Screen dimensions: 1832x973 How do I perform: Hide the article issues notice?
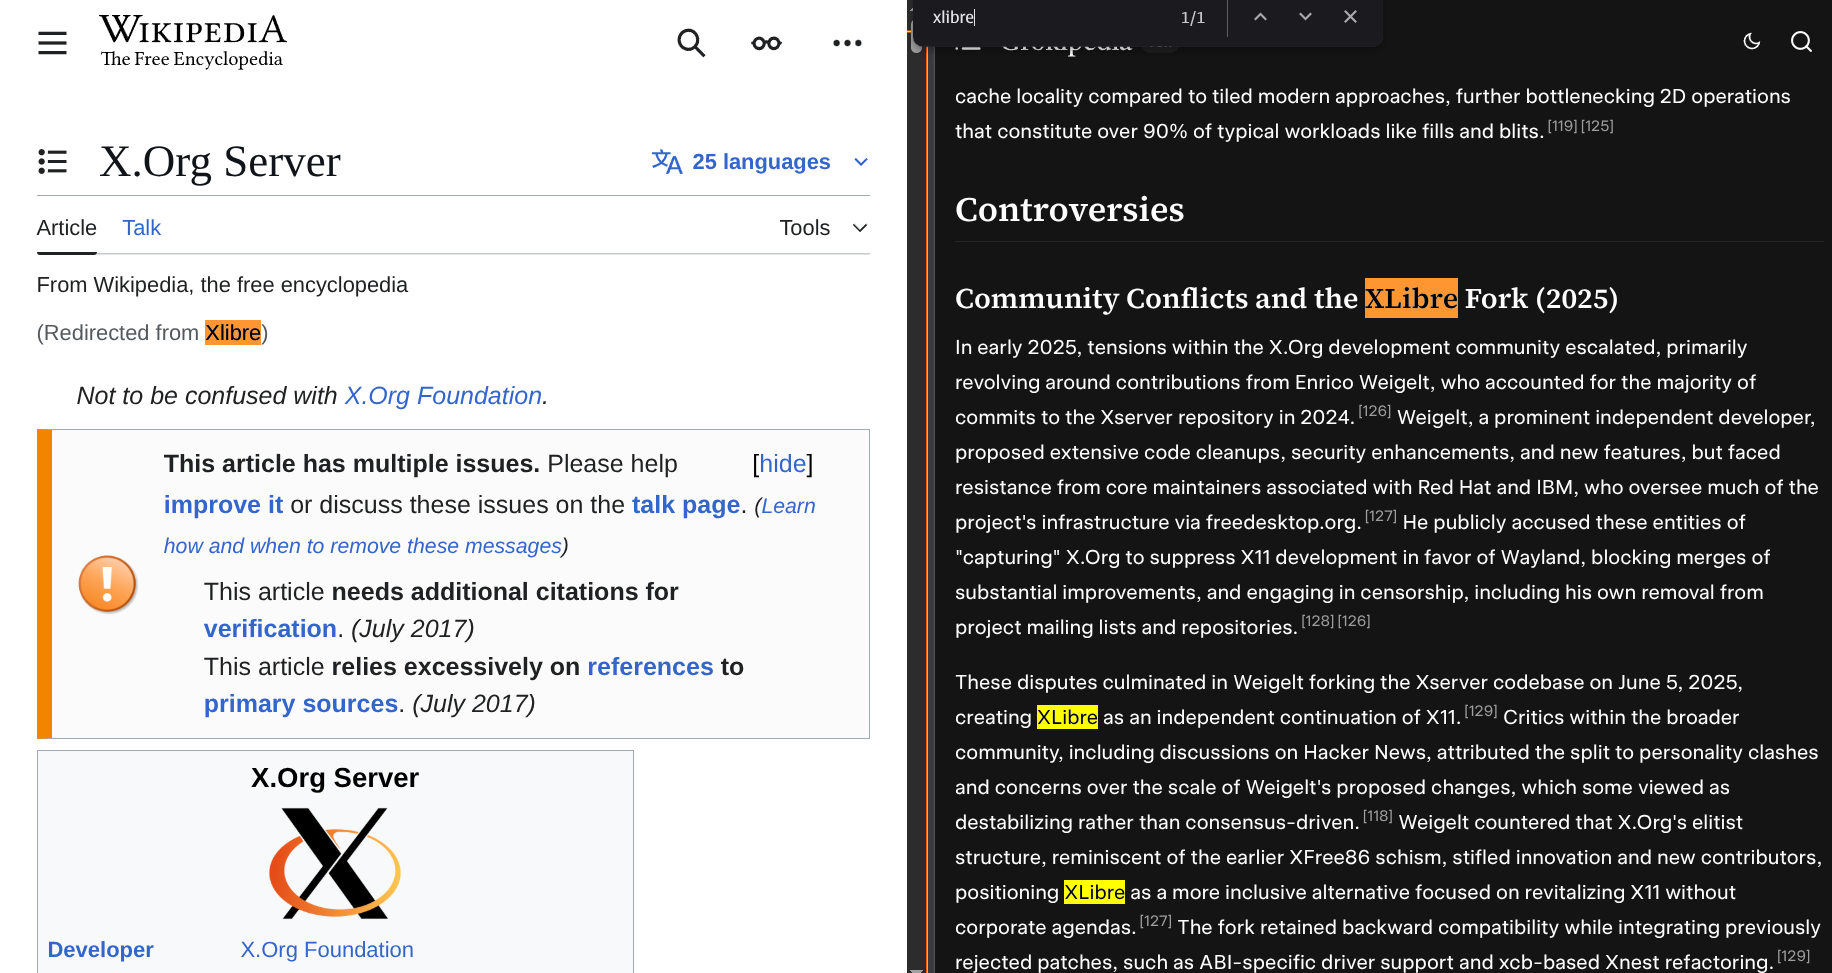tap(782, 464)
